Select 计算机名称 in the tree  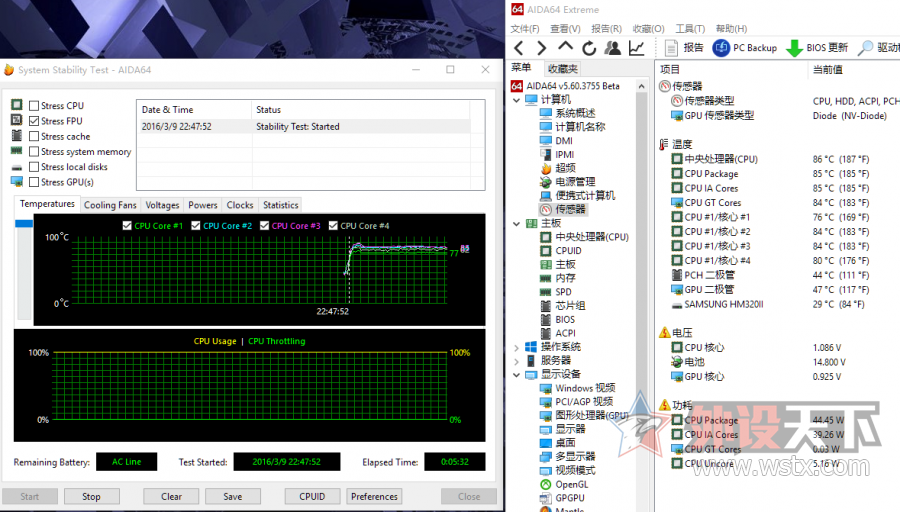[580, 127]
